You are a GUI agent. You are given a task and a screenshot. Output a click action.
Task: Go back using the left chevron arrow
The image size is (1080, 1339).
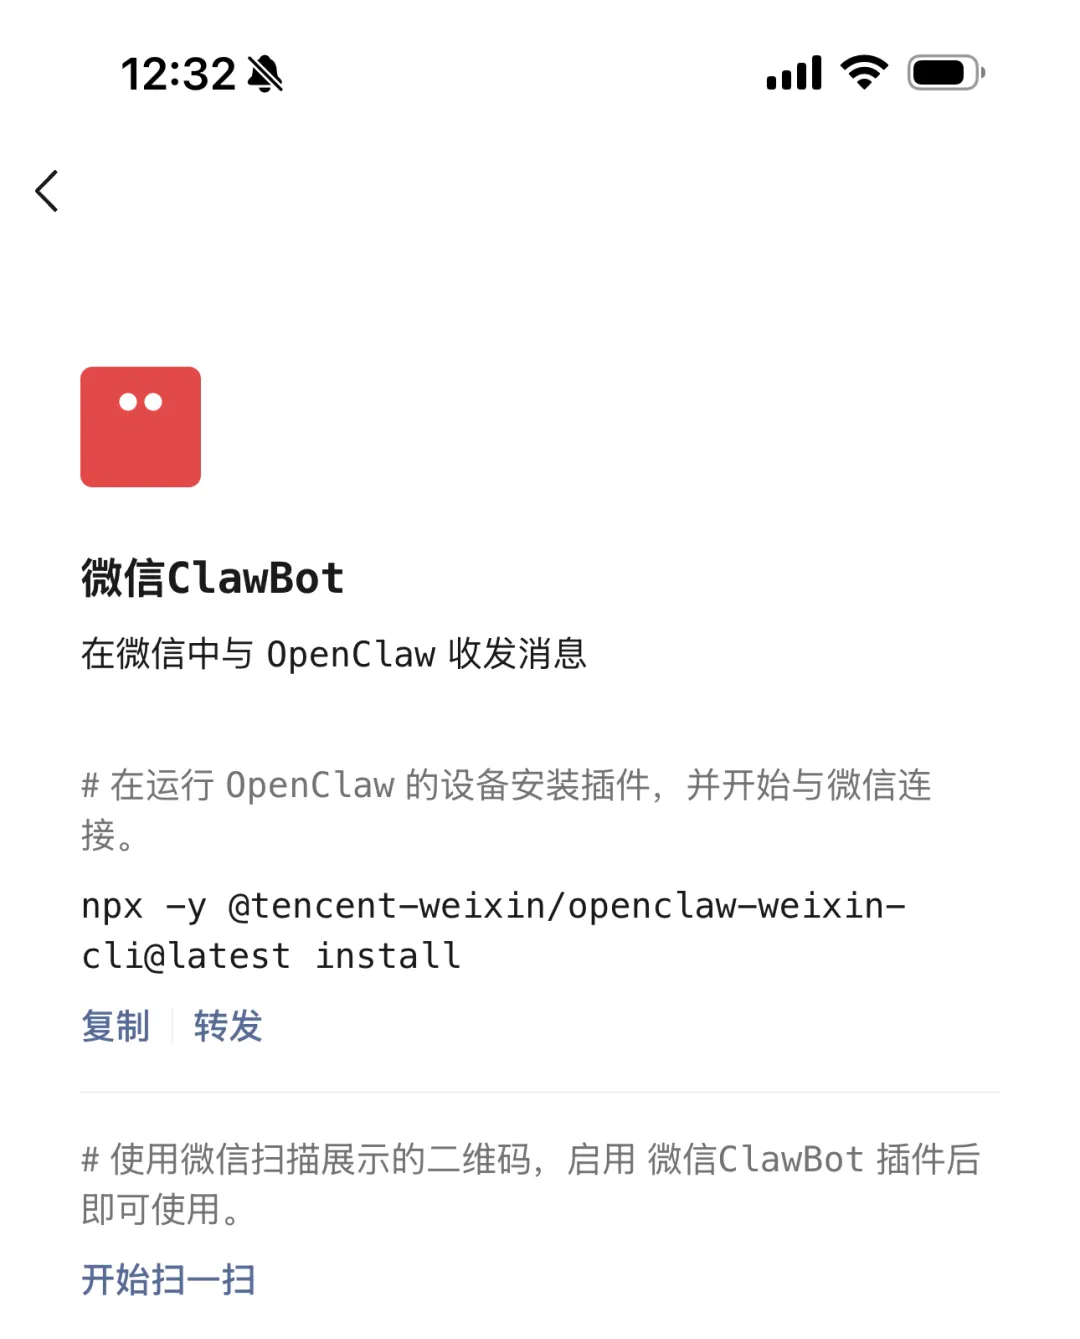pos(47,191)
